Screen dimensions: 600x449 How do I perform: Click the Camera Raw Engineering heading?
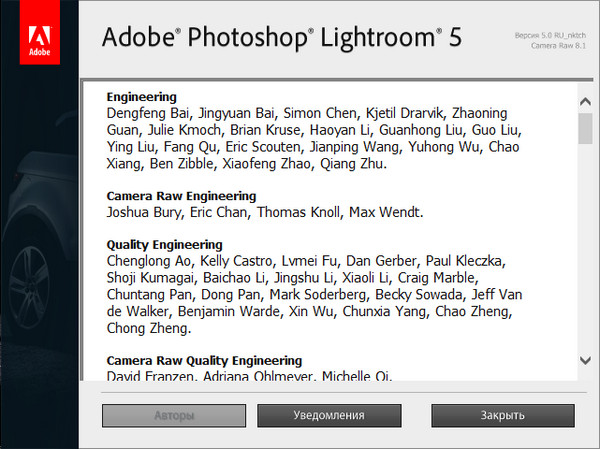pyautogui.click(x=182, y=196)
